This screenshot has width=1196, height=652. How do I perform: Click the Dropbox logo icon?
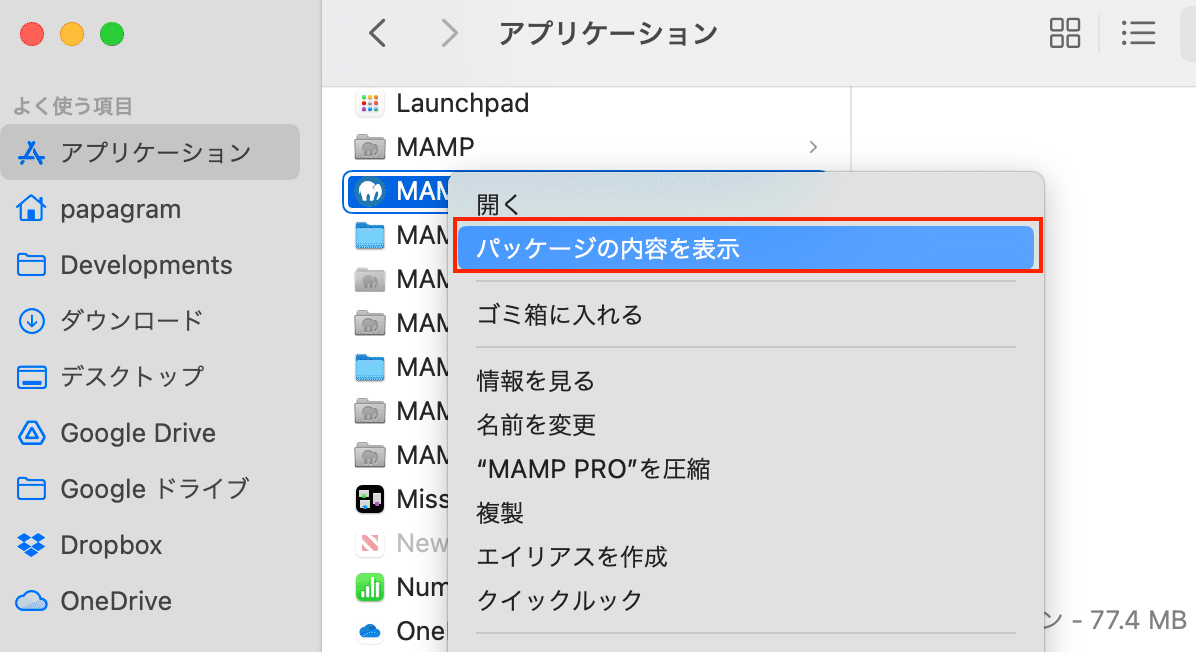click(x=31, y=544)
